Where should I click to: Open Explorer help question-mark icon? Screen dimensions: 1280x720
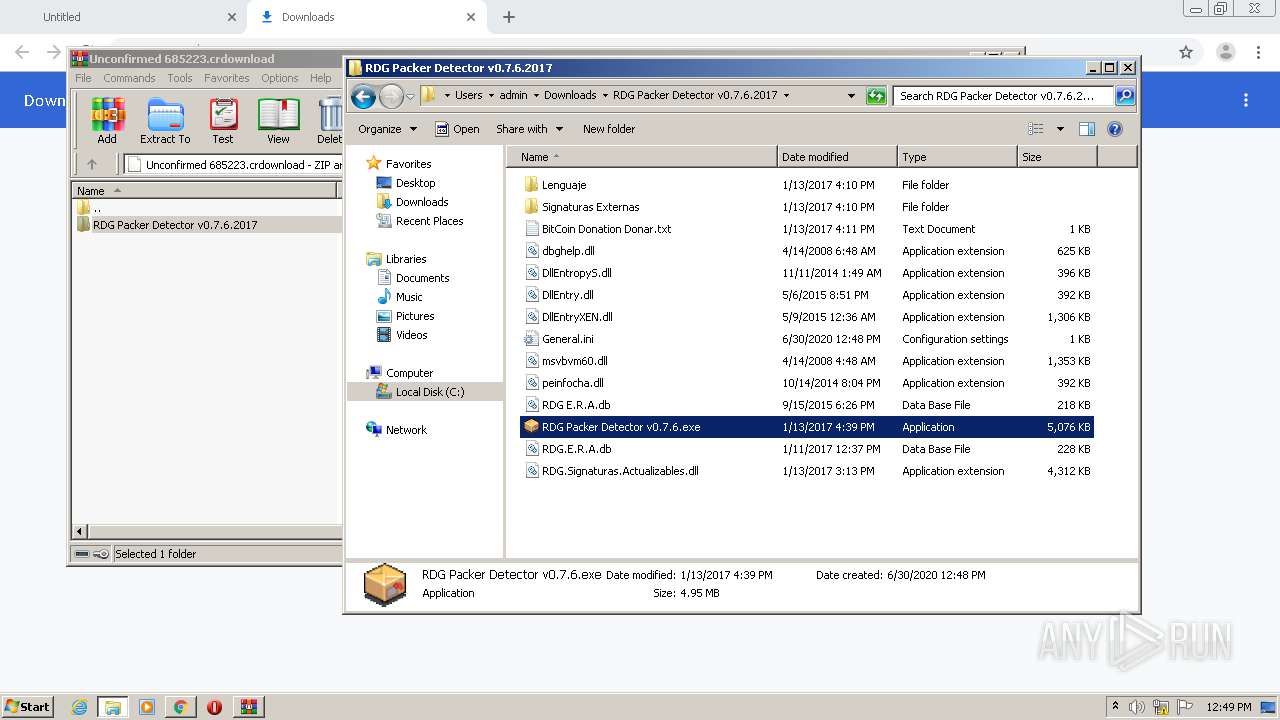pyautogui.click(x=1115, y=129)
